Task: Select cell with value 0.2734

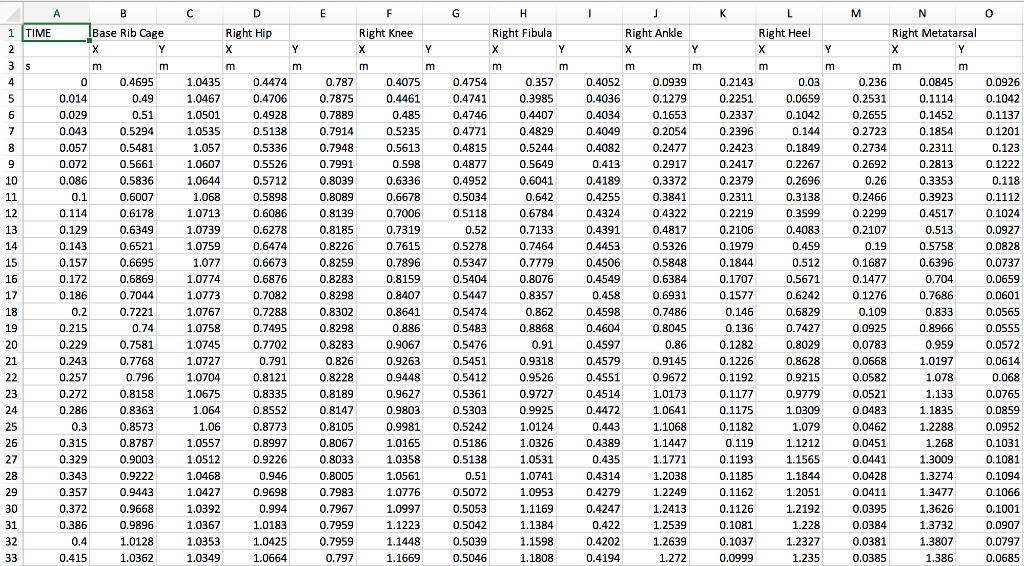Action: click(x=856, y=148)
